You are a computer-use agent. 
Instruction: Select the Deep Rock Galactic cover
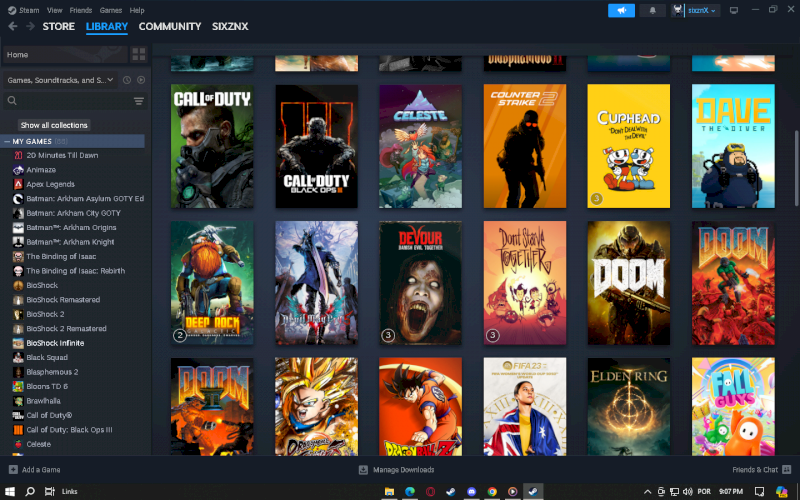coord(212,283)
